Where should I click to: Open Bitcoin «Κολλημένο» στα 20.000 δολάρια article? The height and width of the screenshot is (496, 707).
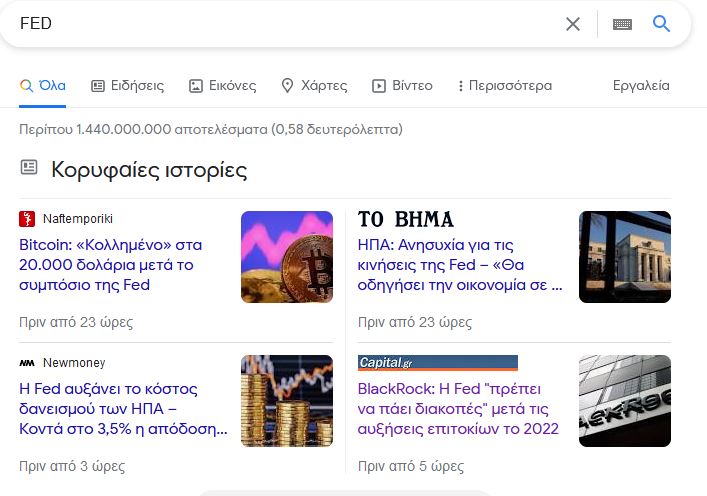(110, 265)
